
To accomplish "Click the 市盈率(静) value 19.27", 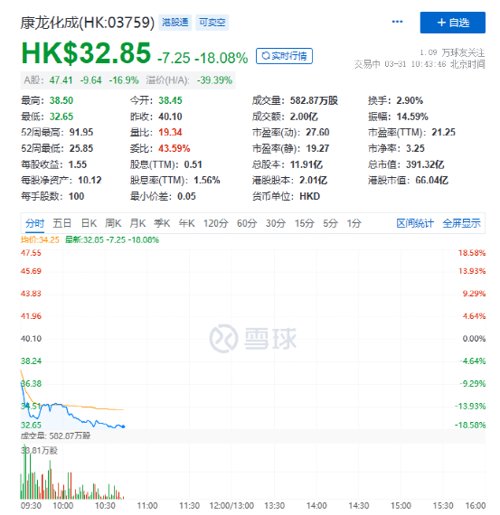I will click(318, 148).
